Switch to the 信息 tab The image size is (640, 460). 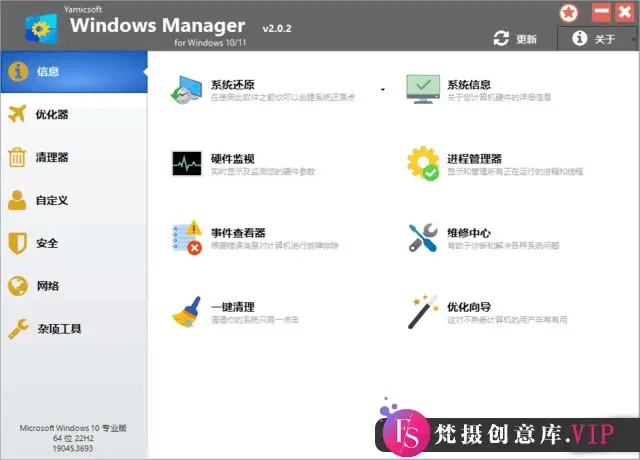coord(74,71)
